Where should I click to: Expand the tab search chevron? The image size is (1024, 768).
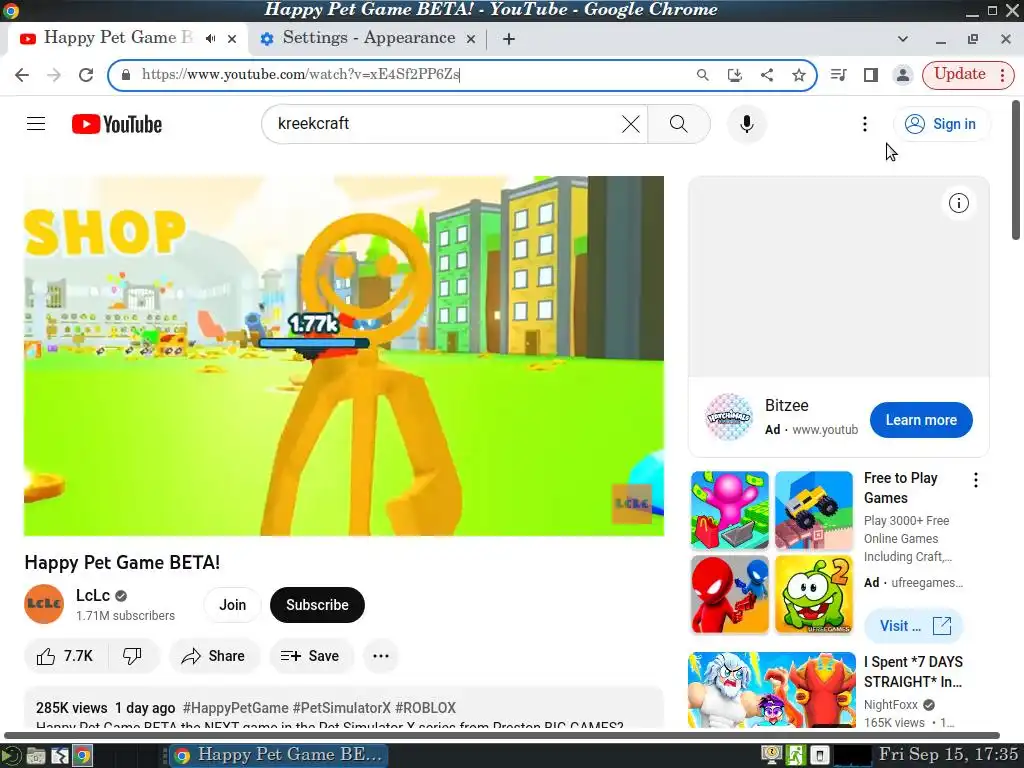coord(903,39)
